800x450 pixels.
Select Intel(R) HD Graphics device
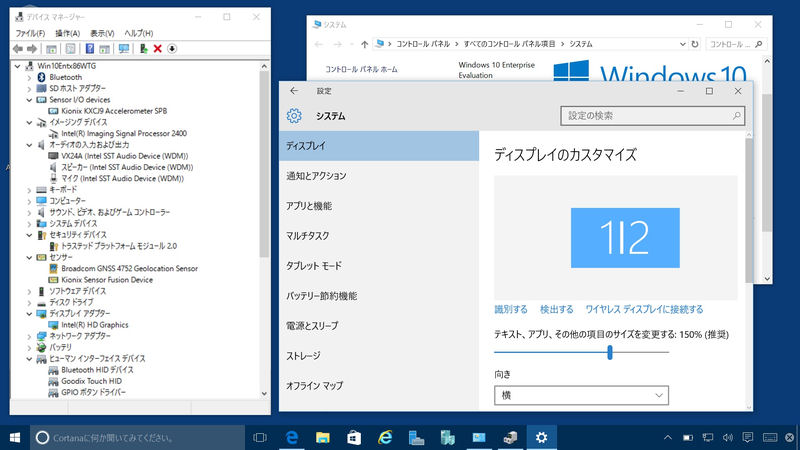click(x=95, y=324)
